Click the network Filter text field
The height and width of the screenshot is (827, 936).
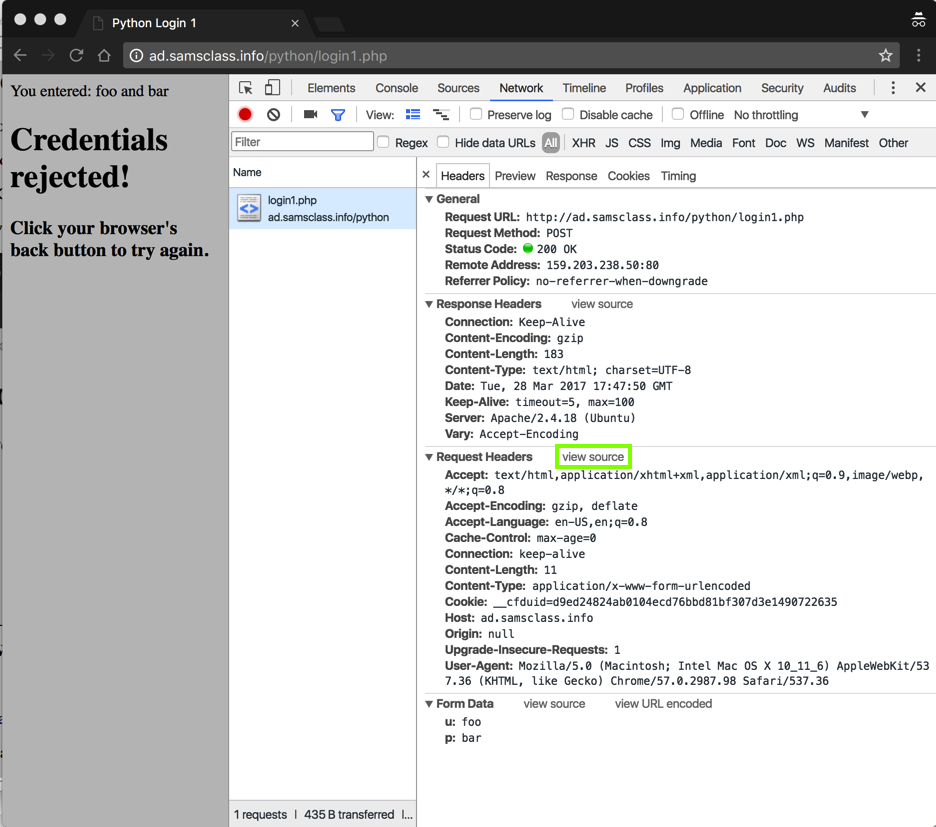(x=302, y=142)
